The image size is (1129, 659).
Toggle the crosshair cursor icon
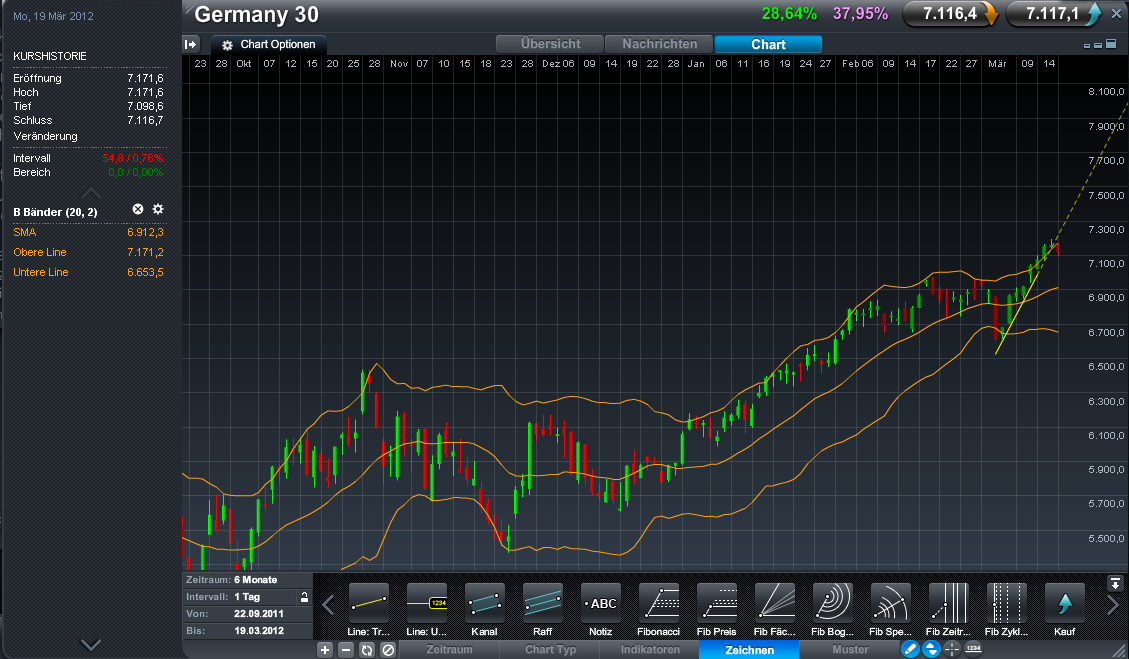coord(952,649)
